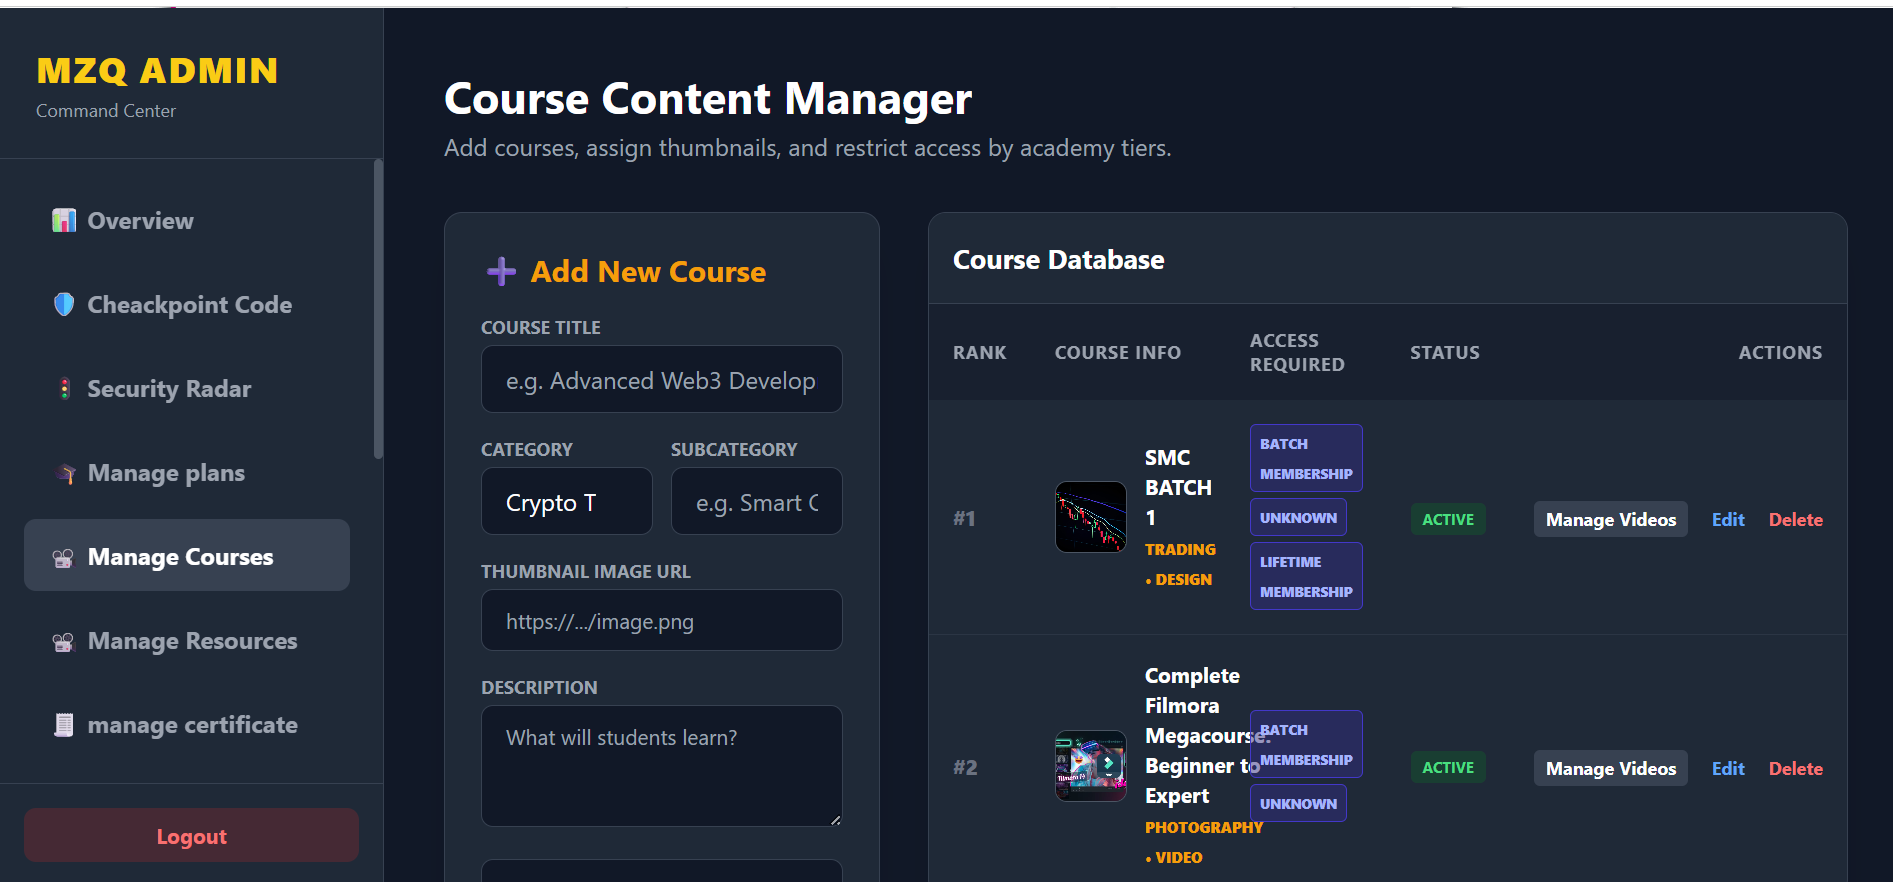Click the SMC BATCH 1 course thumbnail

tap(1090, 518)
